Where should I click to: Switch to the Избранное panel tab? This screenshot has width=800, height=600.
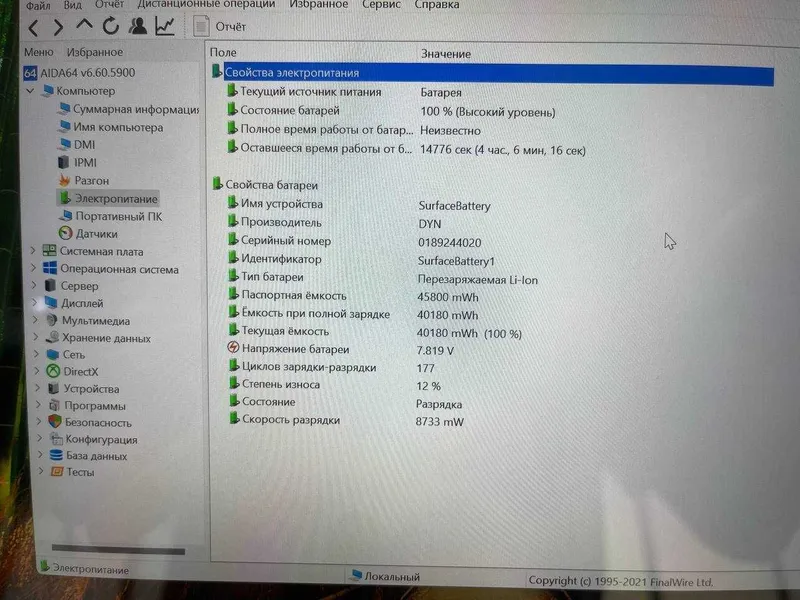coord(94,52)
